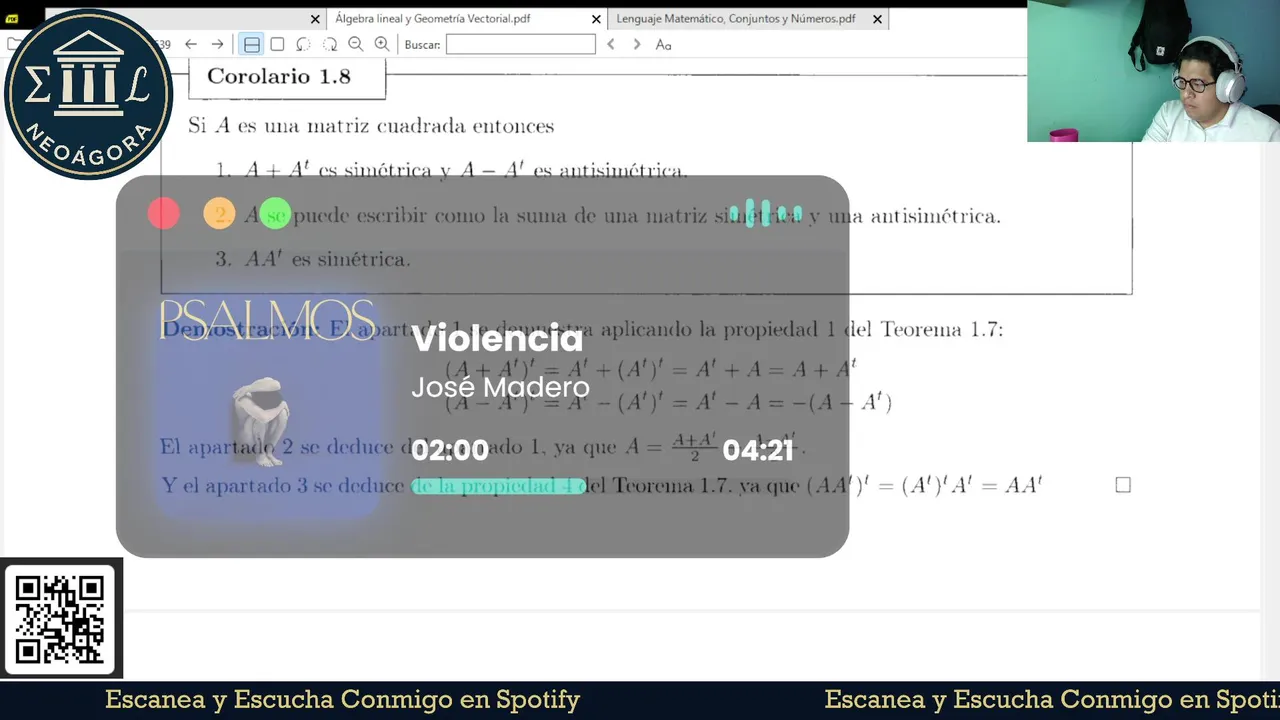This screenshot has width=1280, height=720.
Task: Focus the Buscar search field
Action: click(x=520, y=44)
